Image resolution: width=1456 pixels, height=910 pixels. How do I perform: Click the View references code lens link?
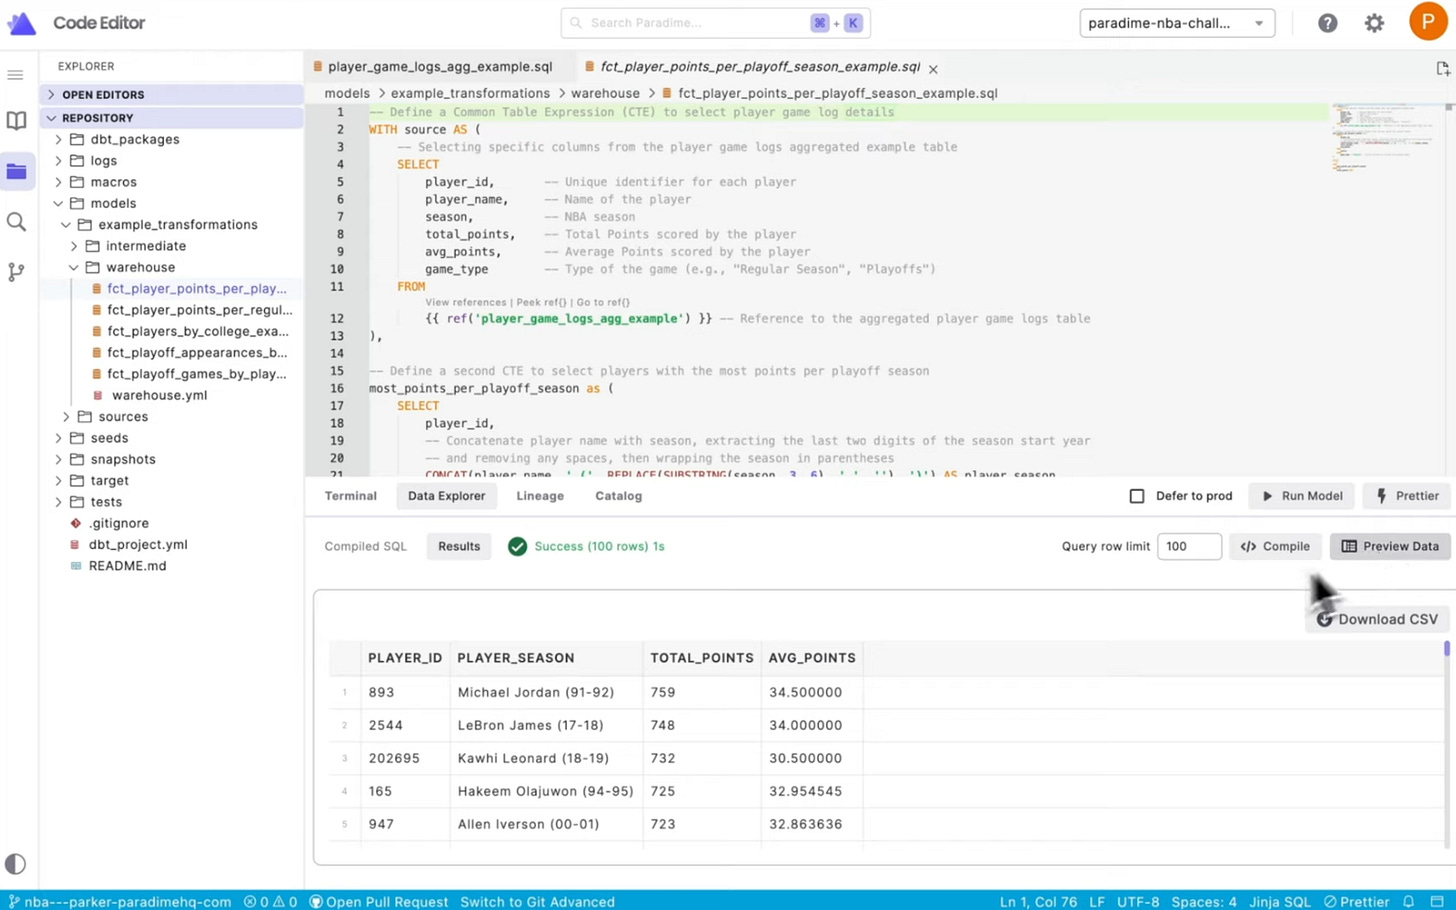point(466,302)
